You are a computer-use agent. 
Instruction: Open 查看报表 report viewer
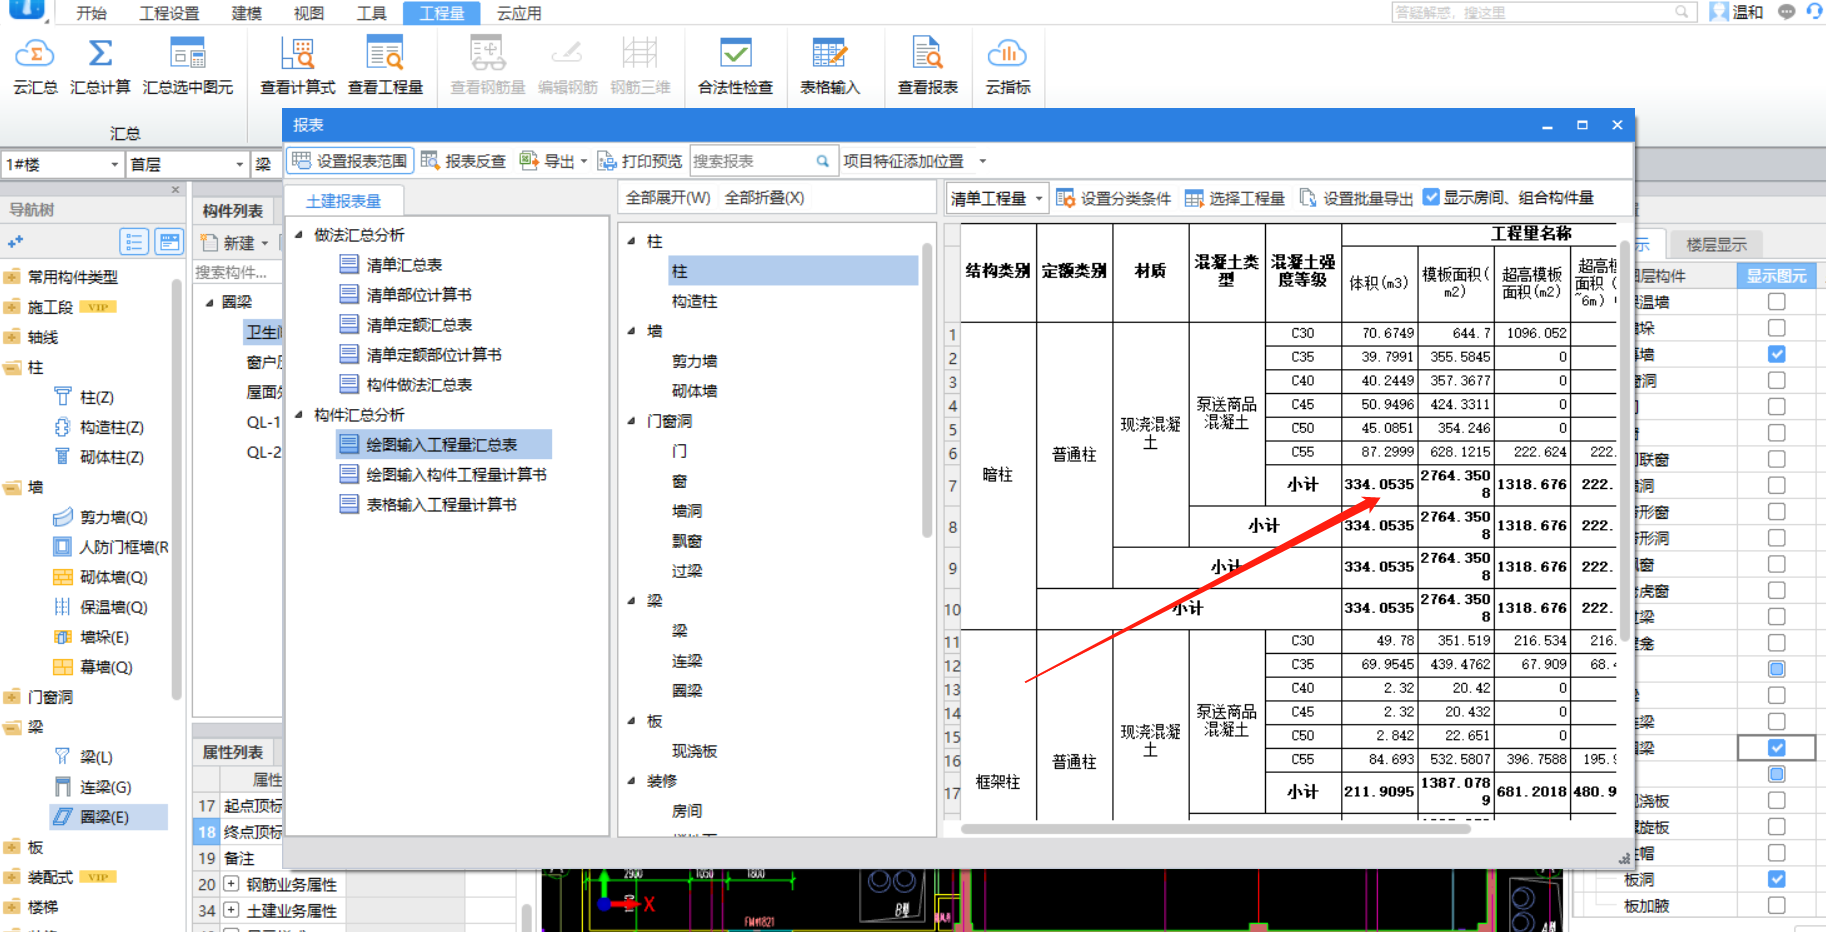pyautogui.click(x=927, y=66)
